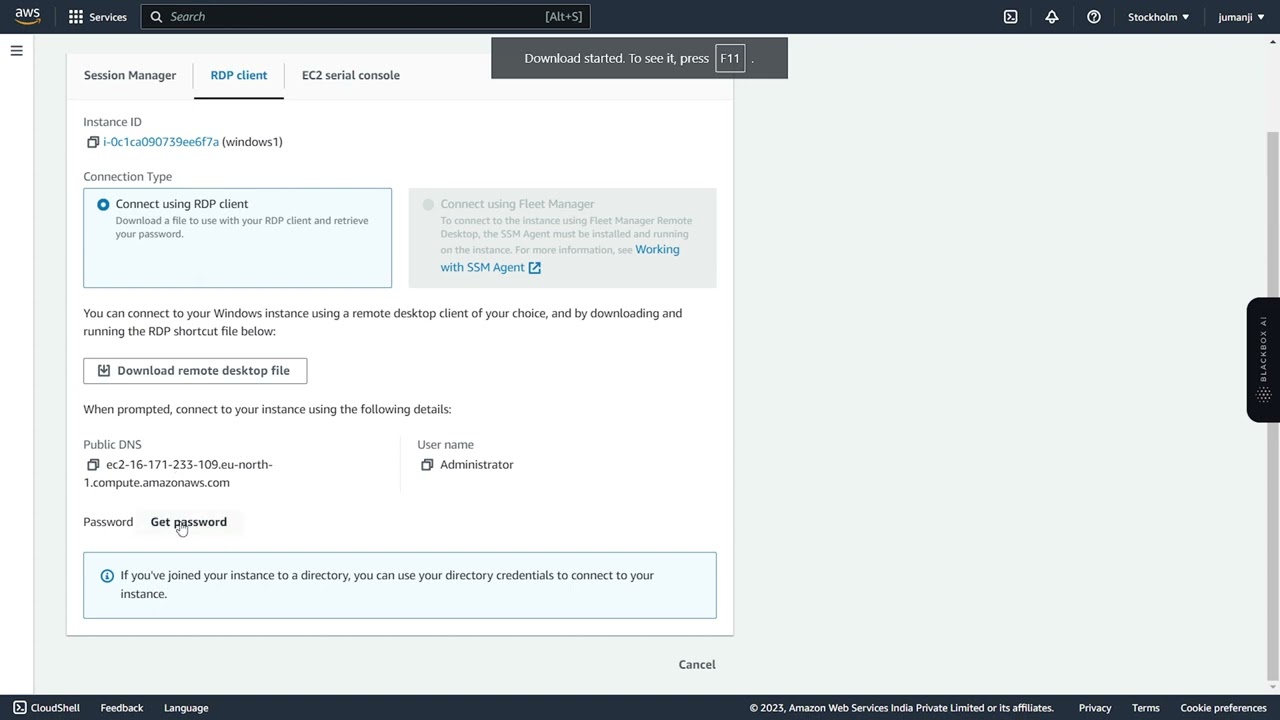Open the Blackbox AI side widget
The width and height of the screenshot is (1280, 720).
[x=1263, y=360]
